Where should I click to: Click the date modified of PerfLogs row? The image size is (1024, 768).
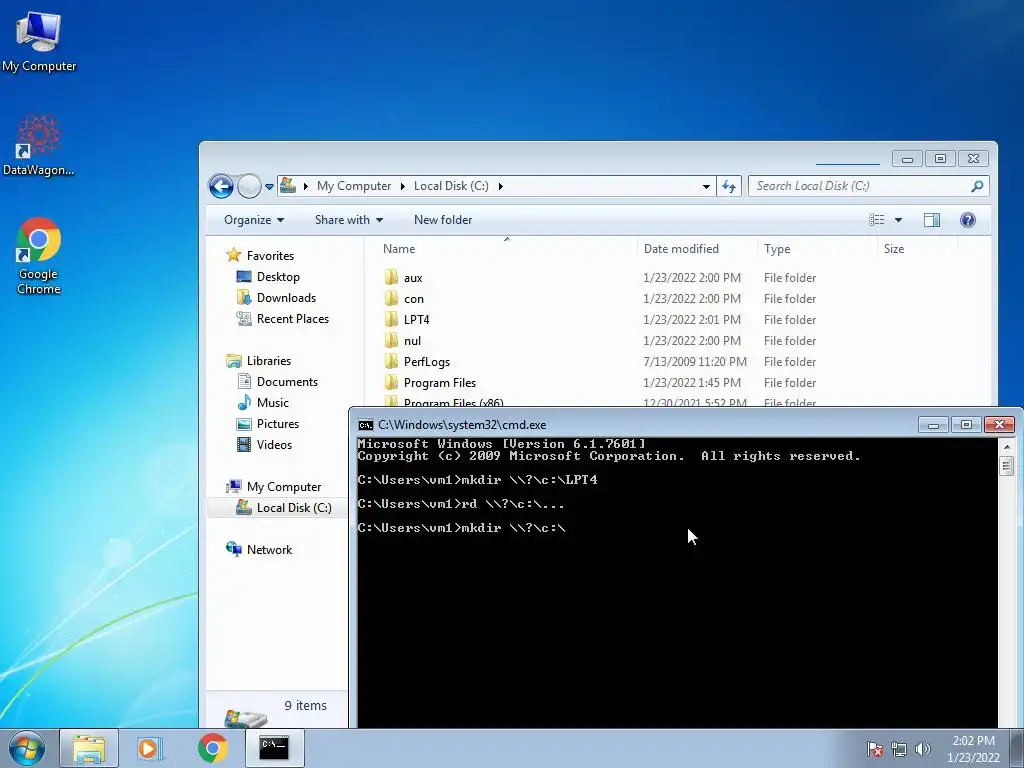[695, 362]
